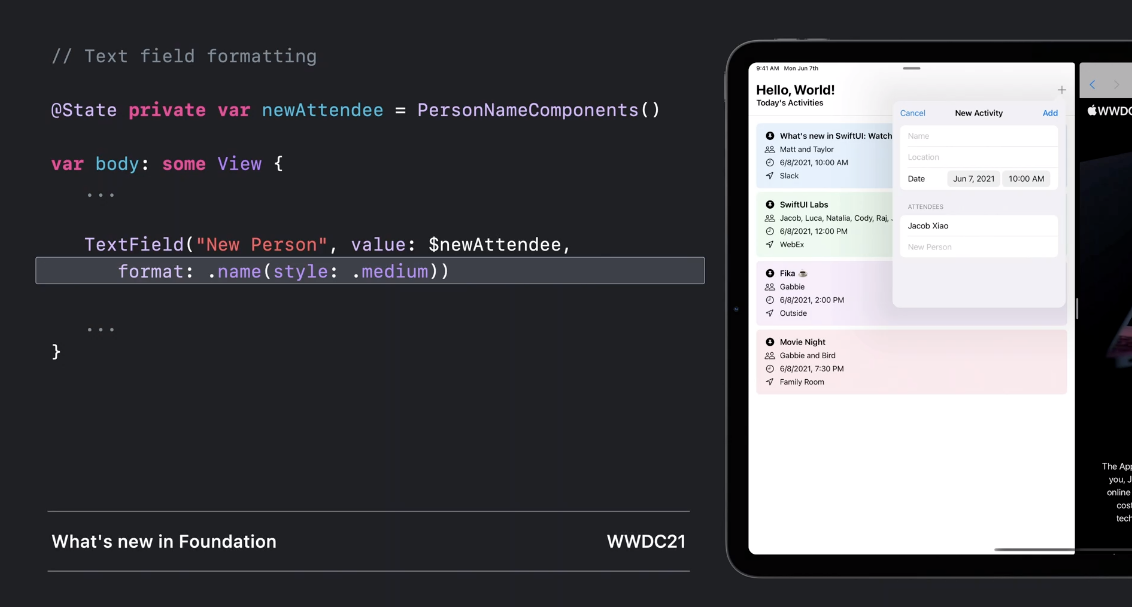This screenshot has height=607, width=1132.
Task: Click the 9:41 AM status bar time
Action: coord(767,69)
